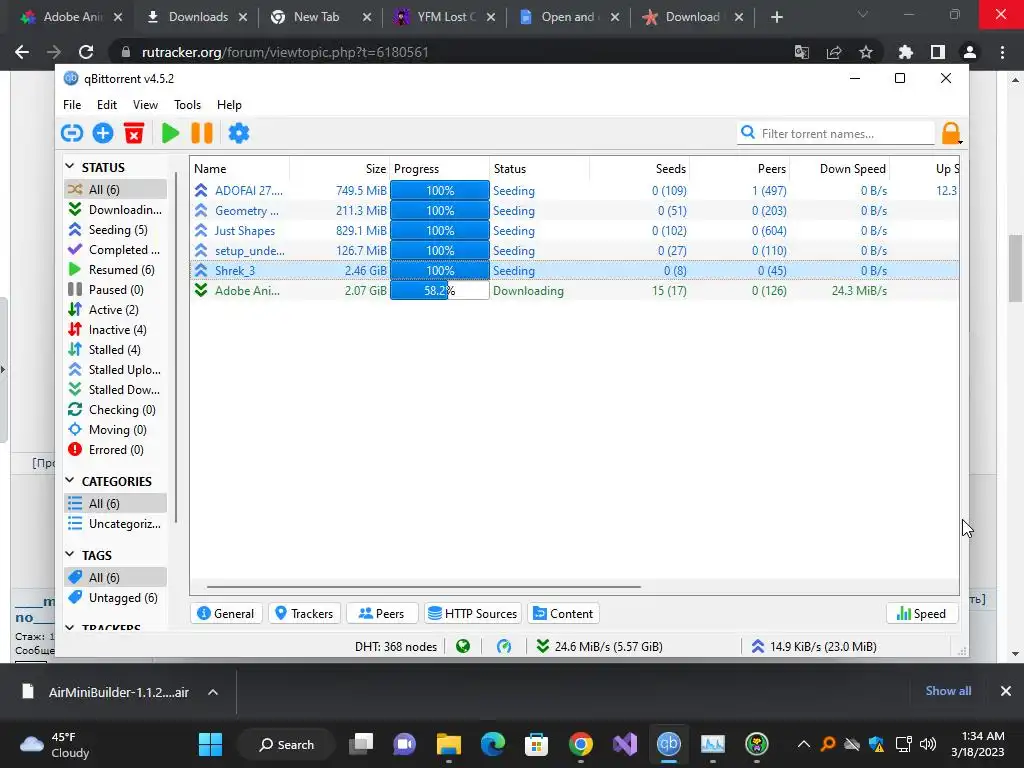Open the Edit menu in qBittorrent
This screenshot has width=1024, height=768.
[106, 104]
